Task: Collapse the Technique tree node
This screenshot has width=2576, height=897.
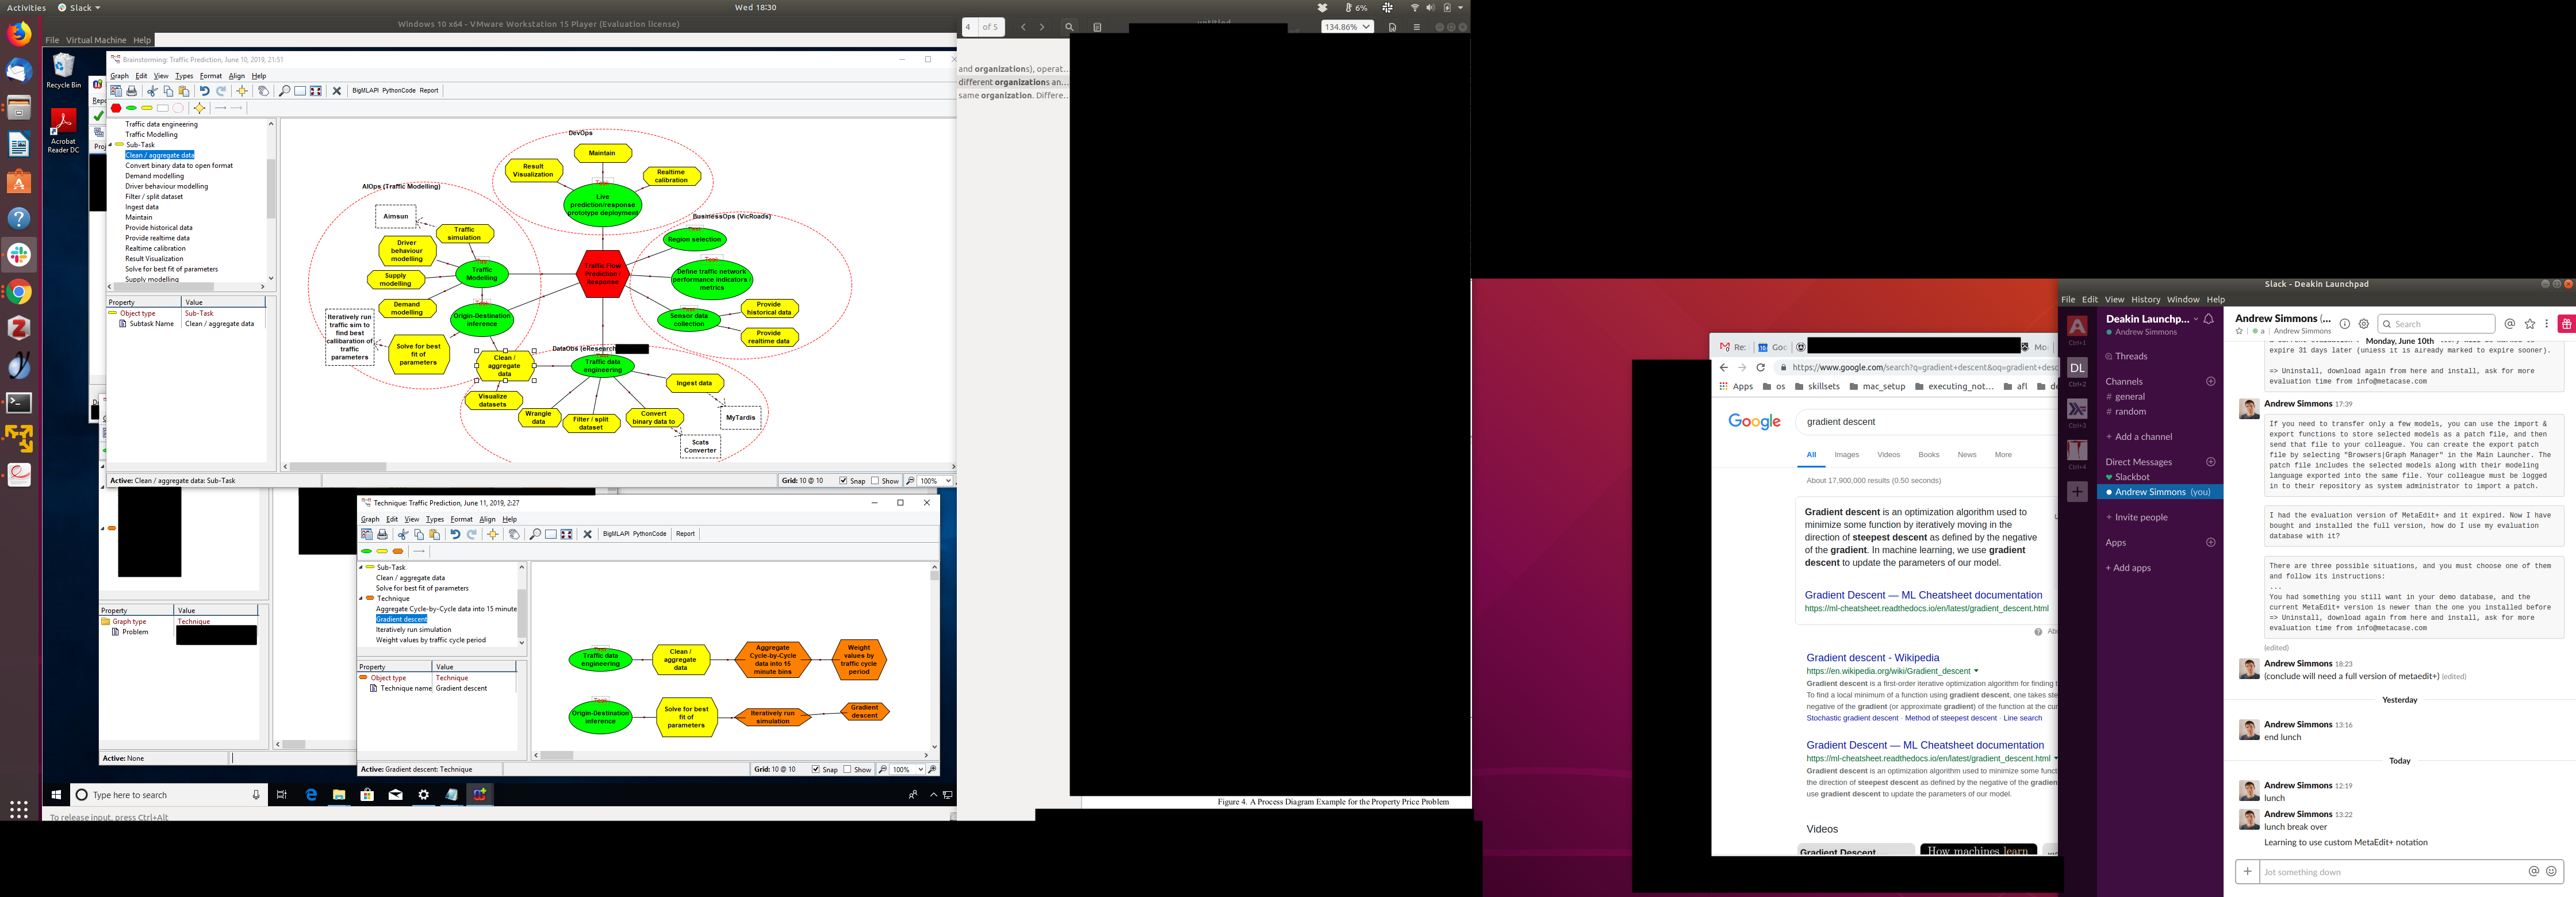Action: pyautogui.click(x=361, y=598)
